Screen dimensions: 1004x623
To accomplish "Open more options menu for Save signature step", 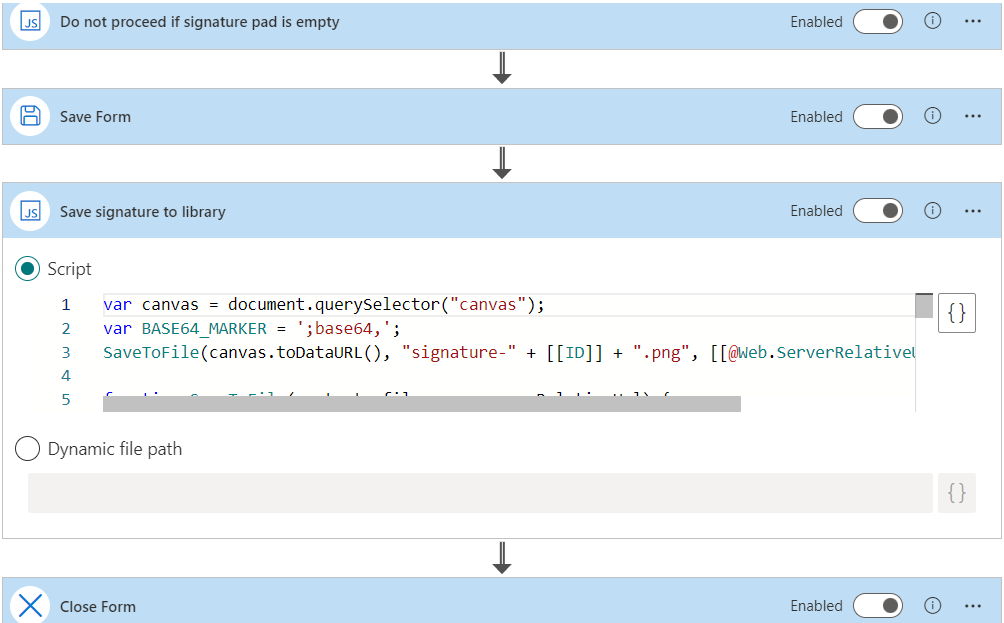I will tap(973, 211).
